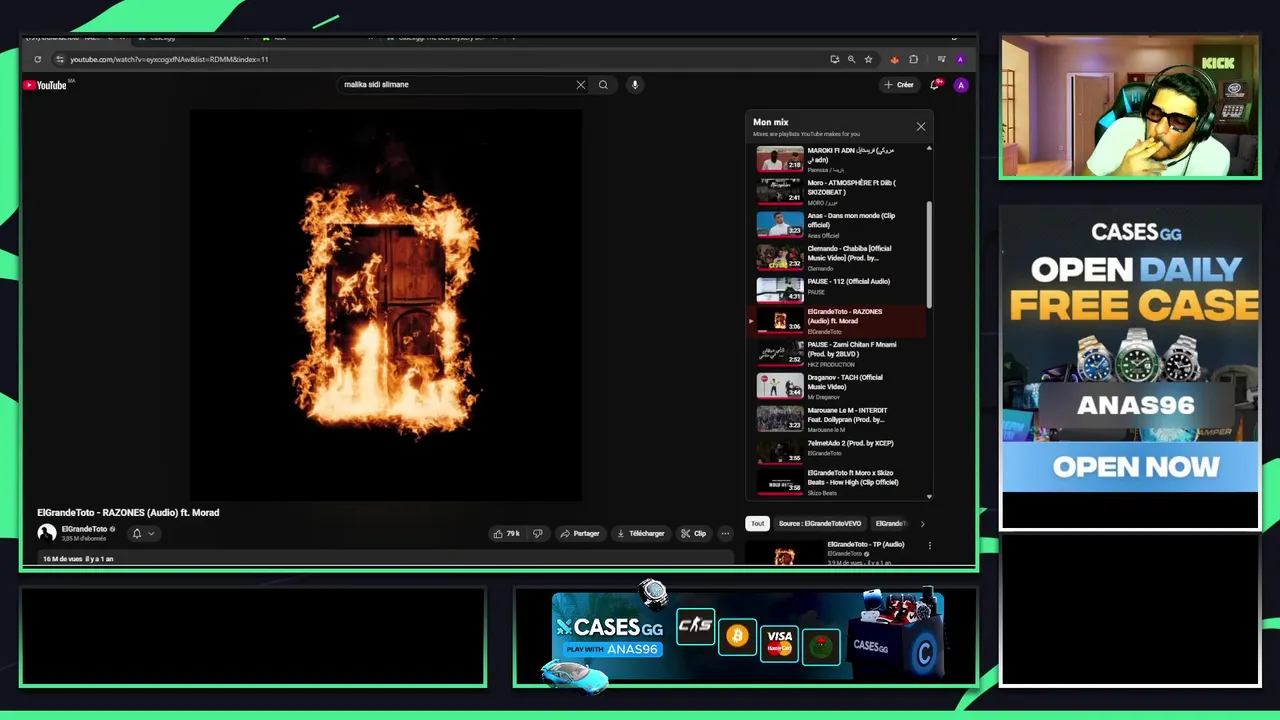Select the Source : ElGrandeTotoVEVO chip
The height and width of the screenshot is (720, 1280).
(x=819, y=523)
